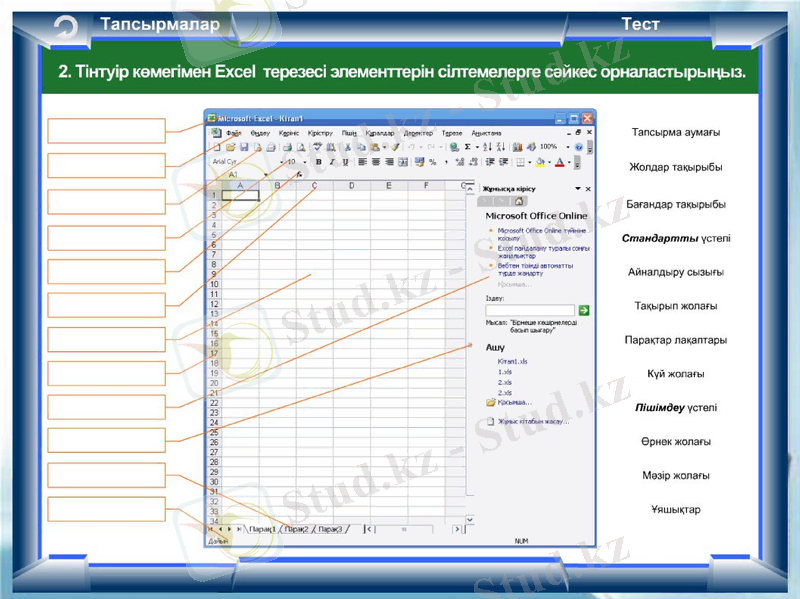This screenshot has width=800, height=599.
Task: Click the task pane search input field
Action: coord(530,311)
